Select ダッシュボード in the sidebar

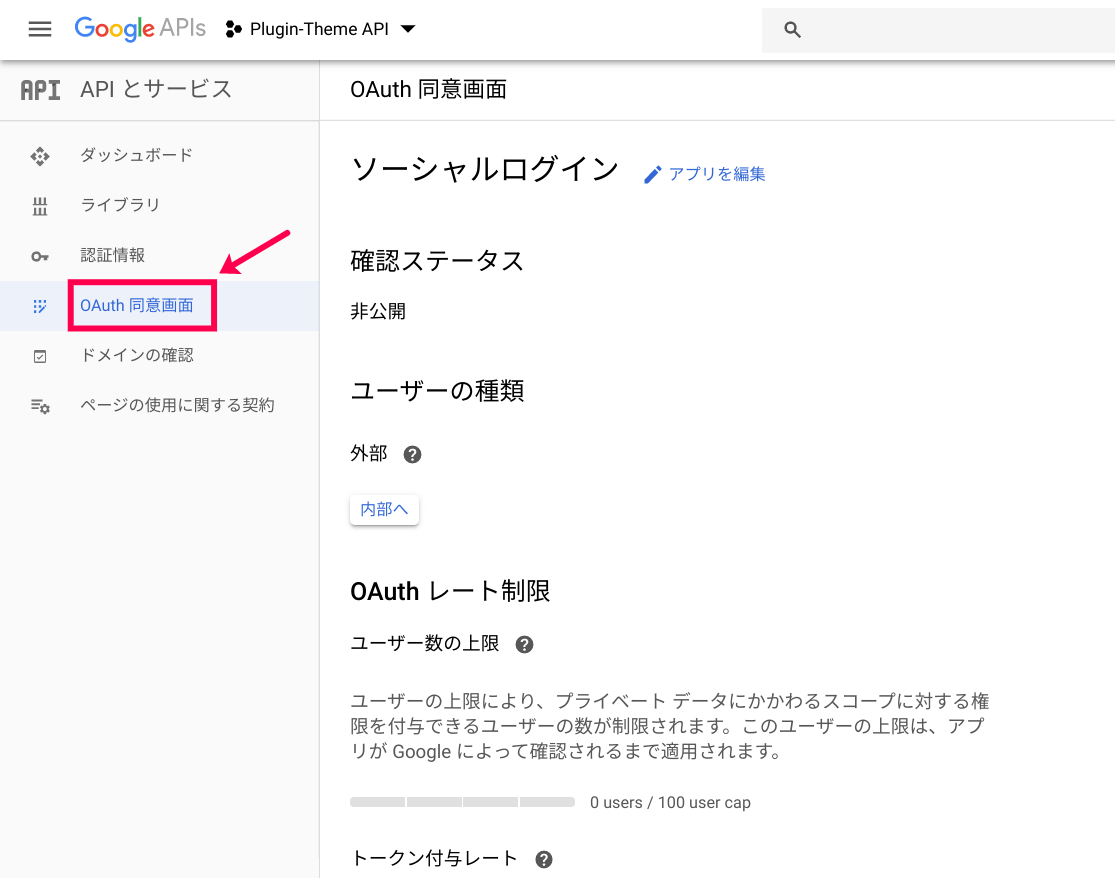pyautogui.click(x=136, y=155)
